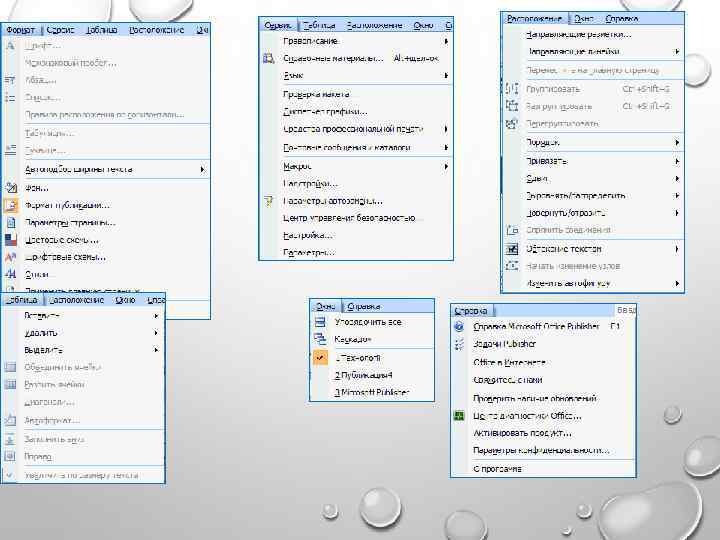Choose О программе entry
Image resolution: width=720 pixels, height=540 pixels.
click(497, 469)
